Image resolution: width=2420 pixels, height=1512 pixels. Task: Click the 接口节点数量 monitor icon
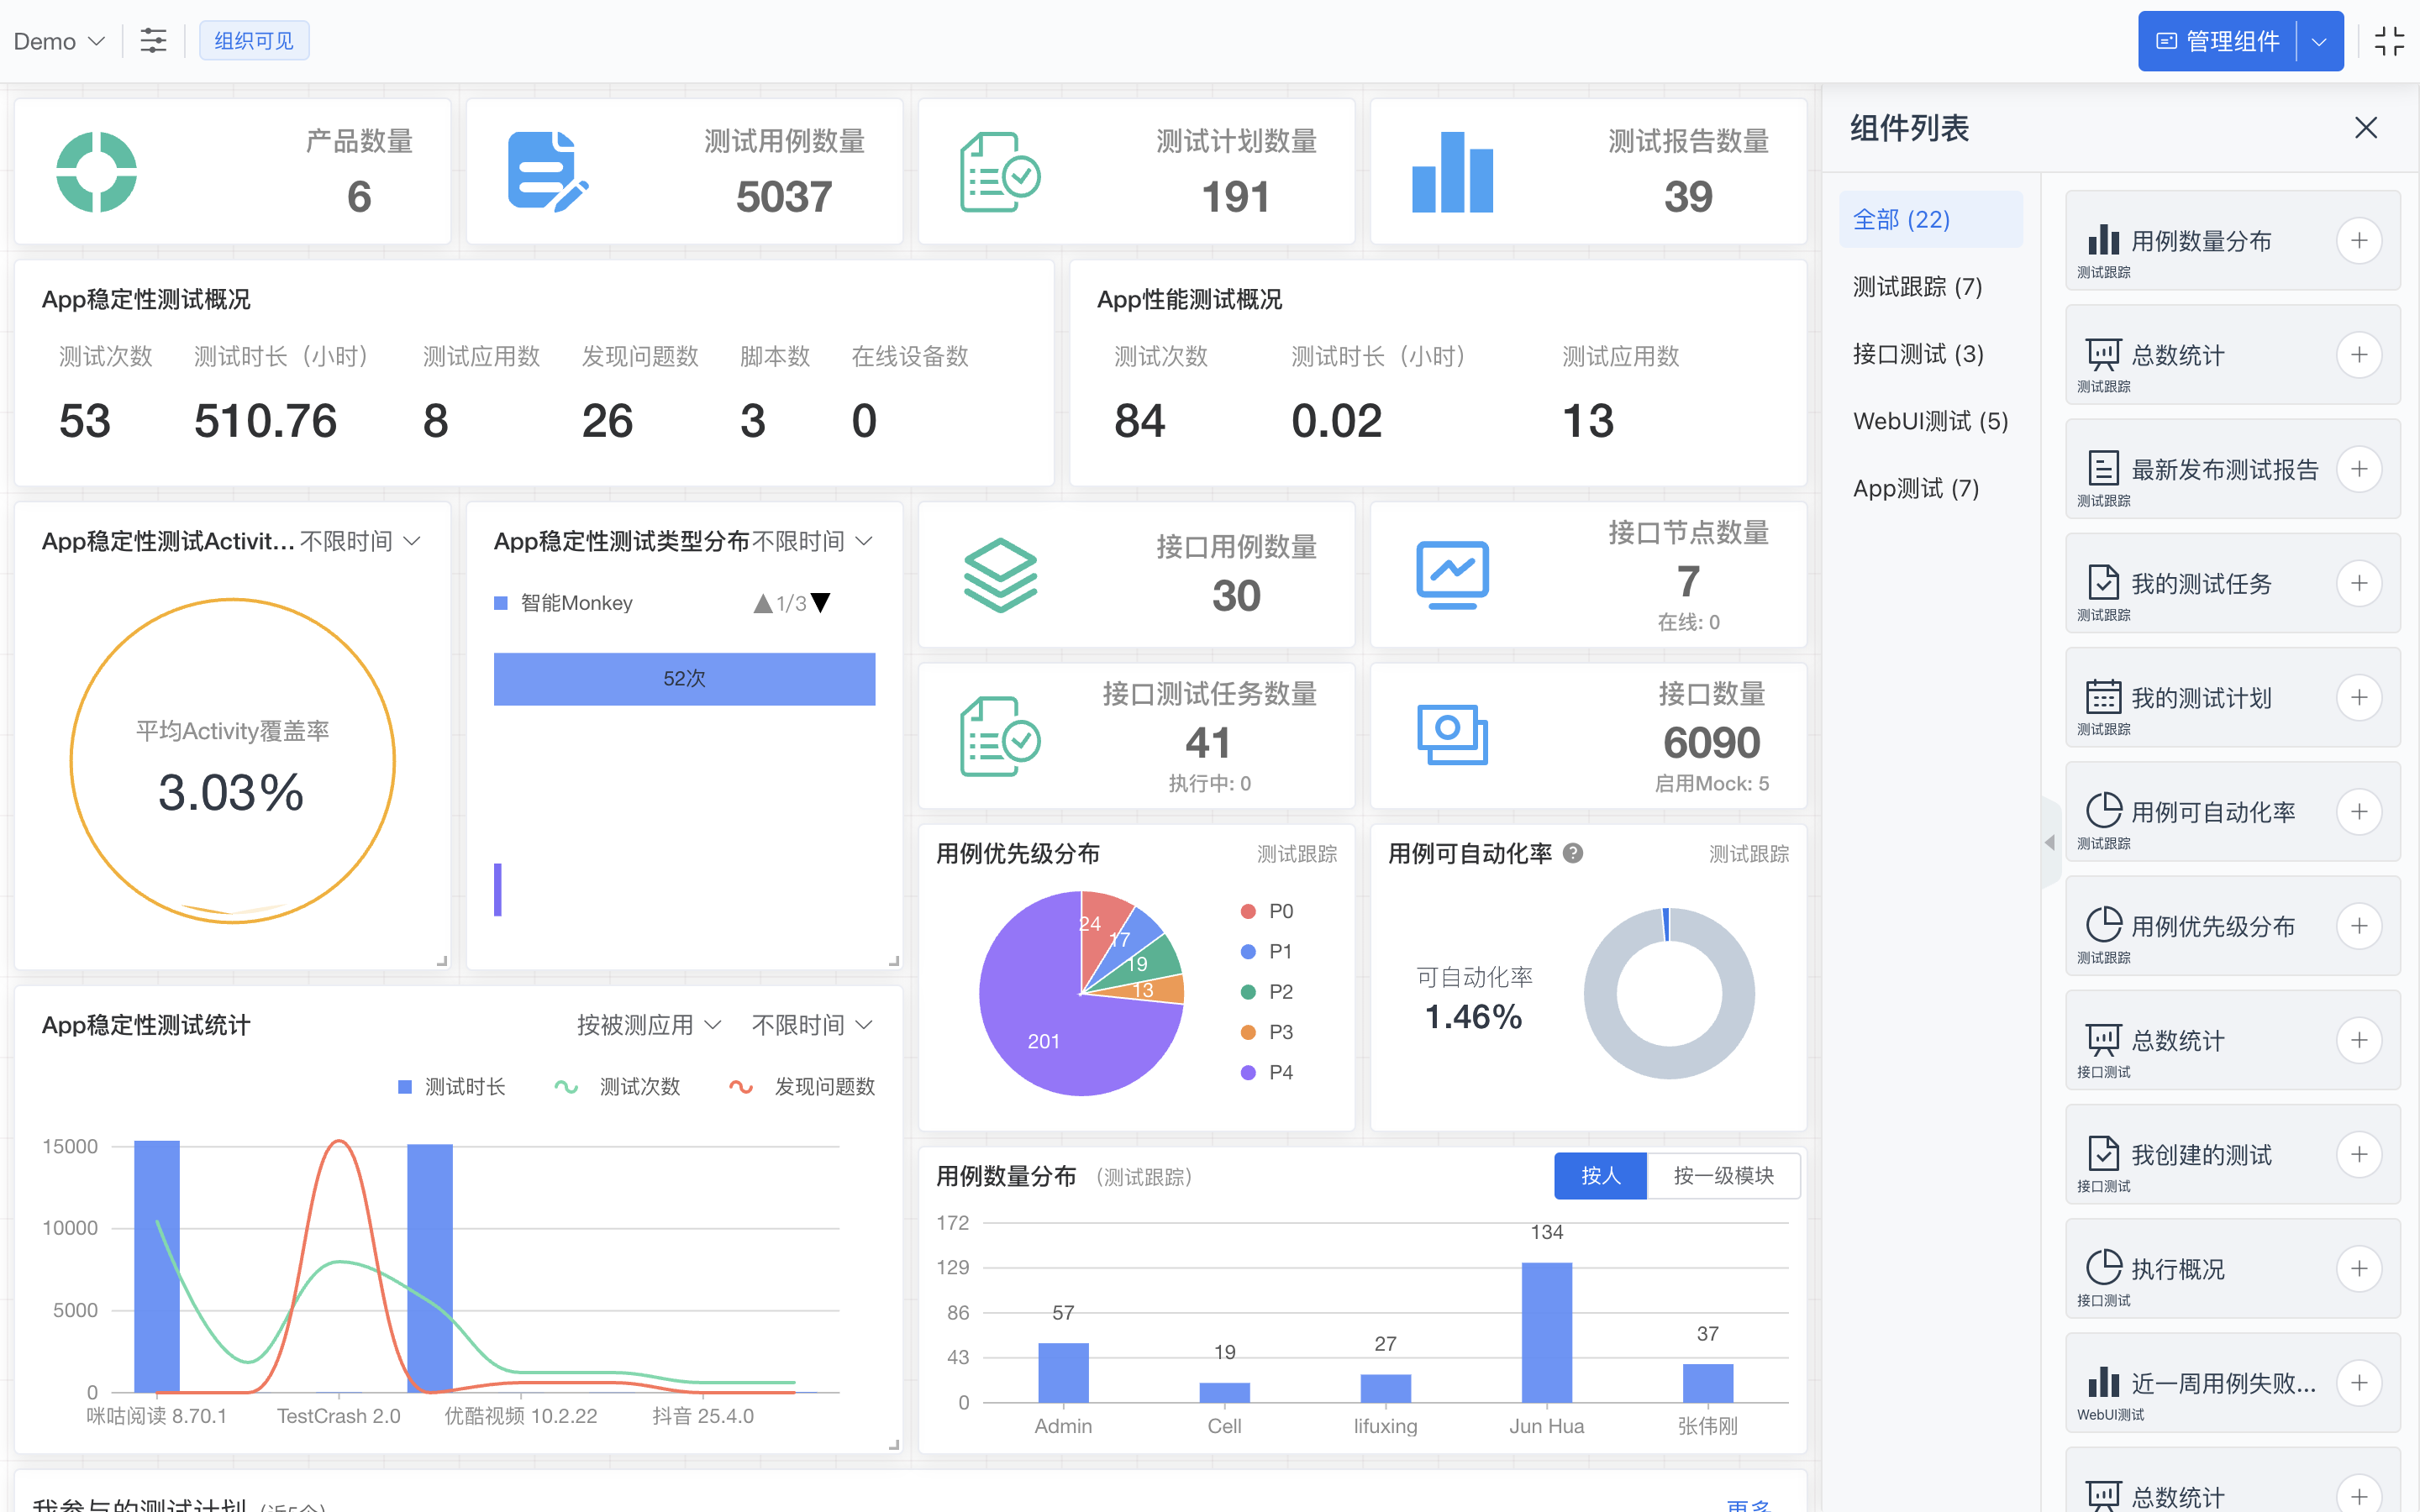(1452, 575)
